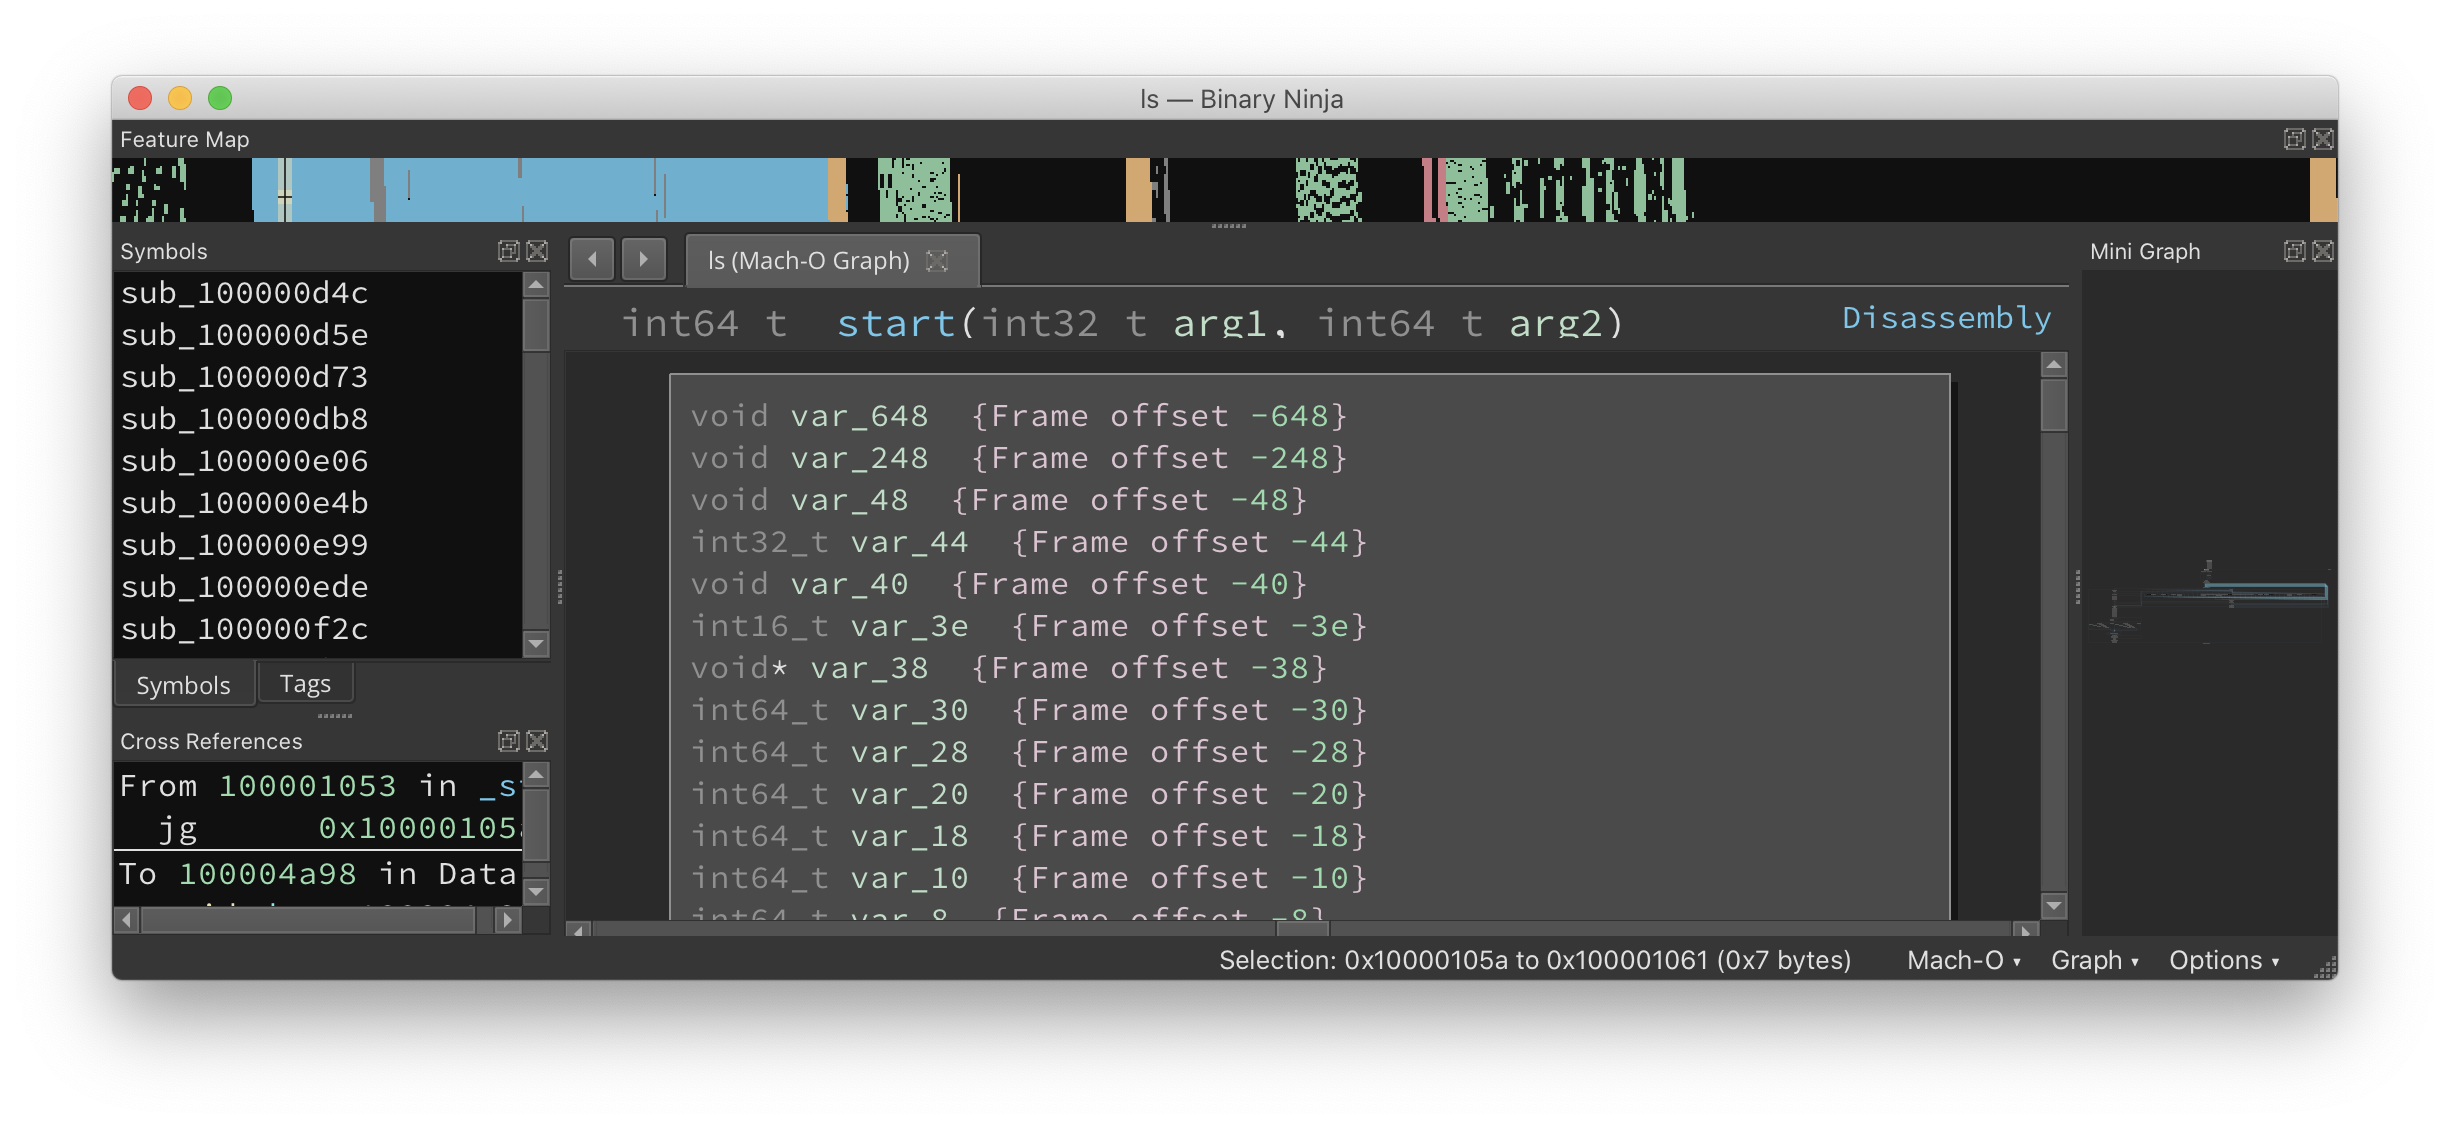2450x1128 pixels.
Task: Select sub_100000e06 in the symbol list
Action: coord(246,461)
